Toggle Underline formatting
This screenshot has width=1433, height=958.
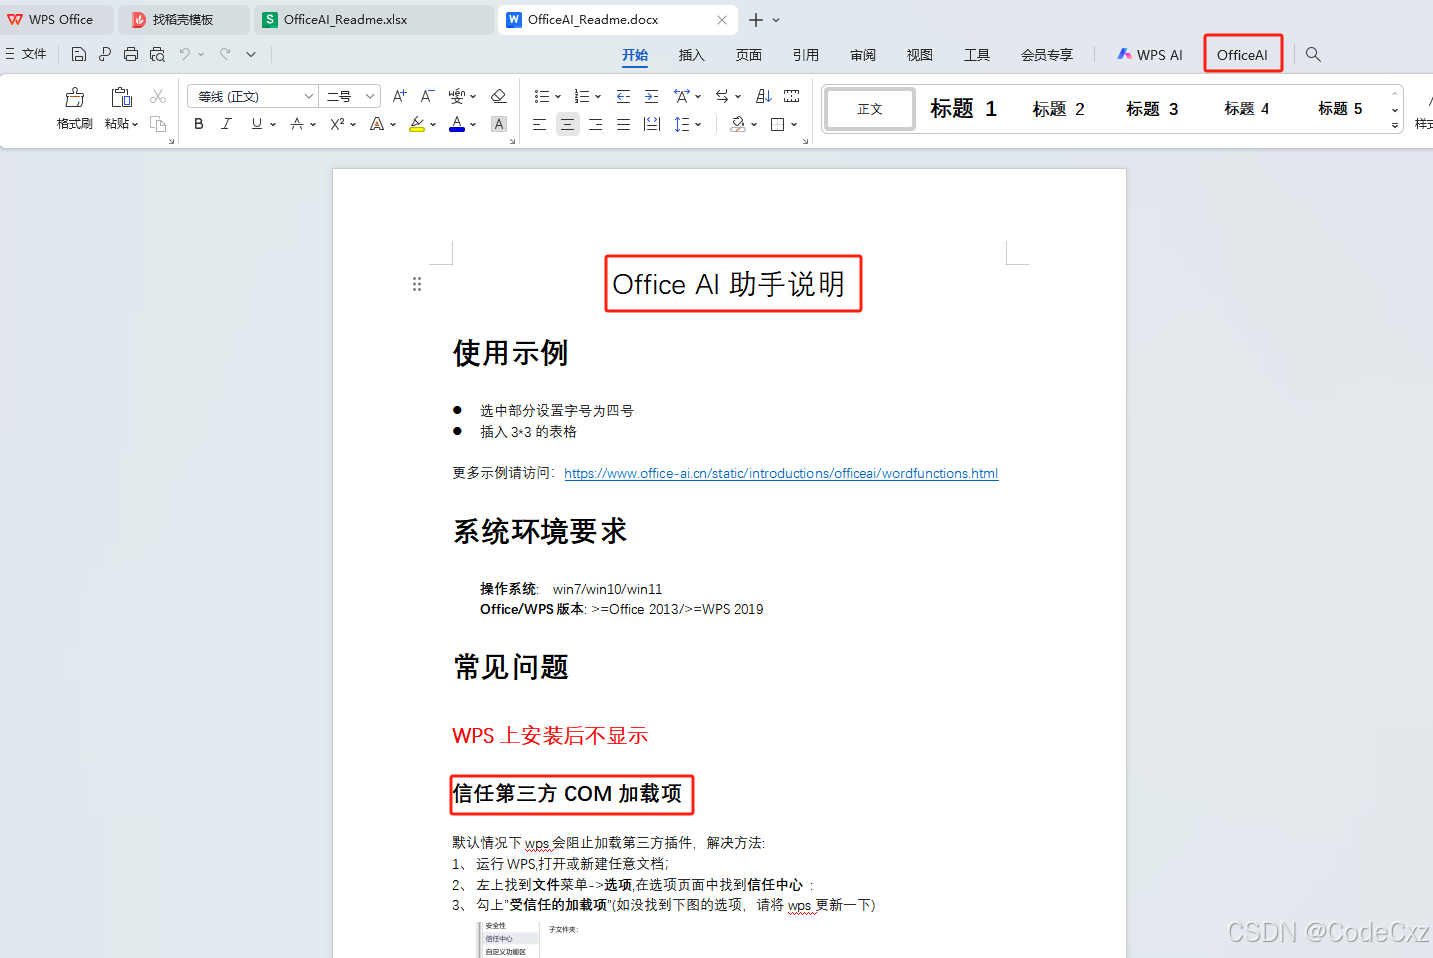tap(257, 124)
